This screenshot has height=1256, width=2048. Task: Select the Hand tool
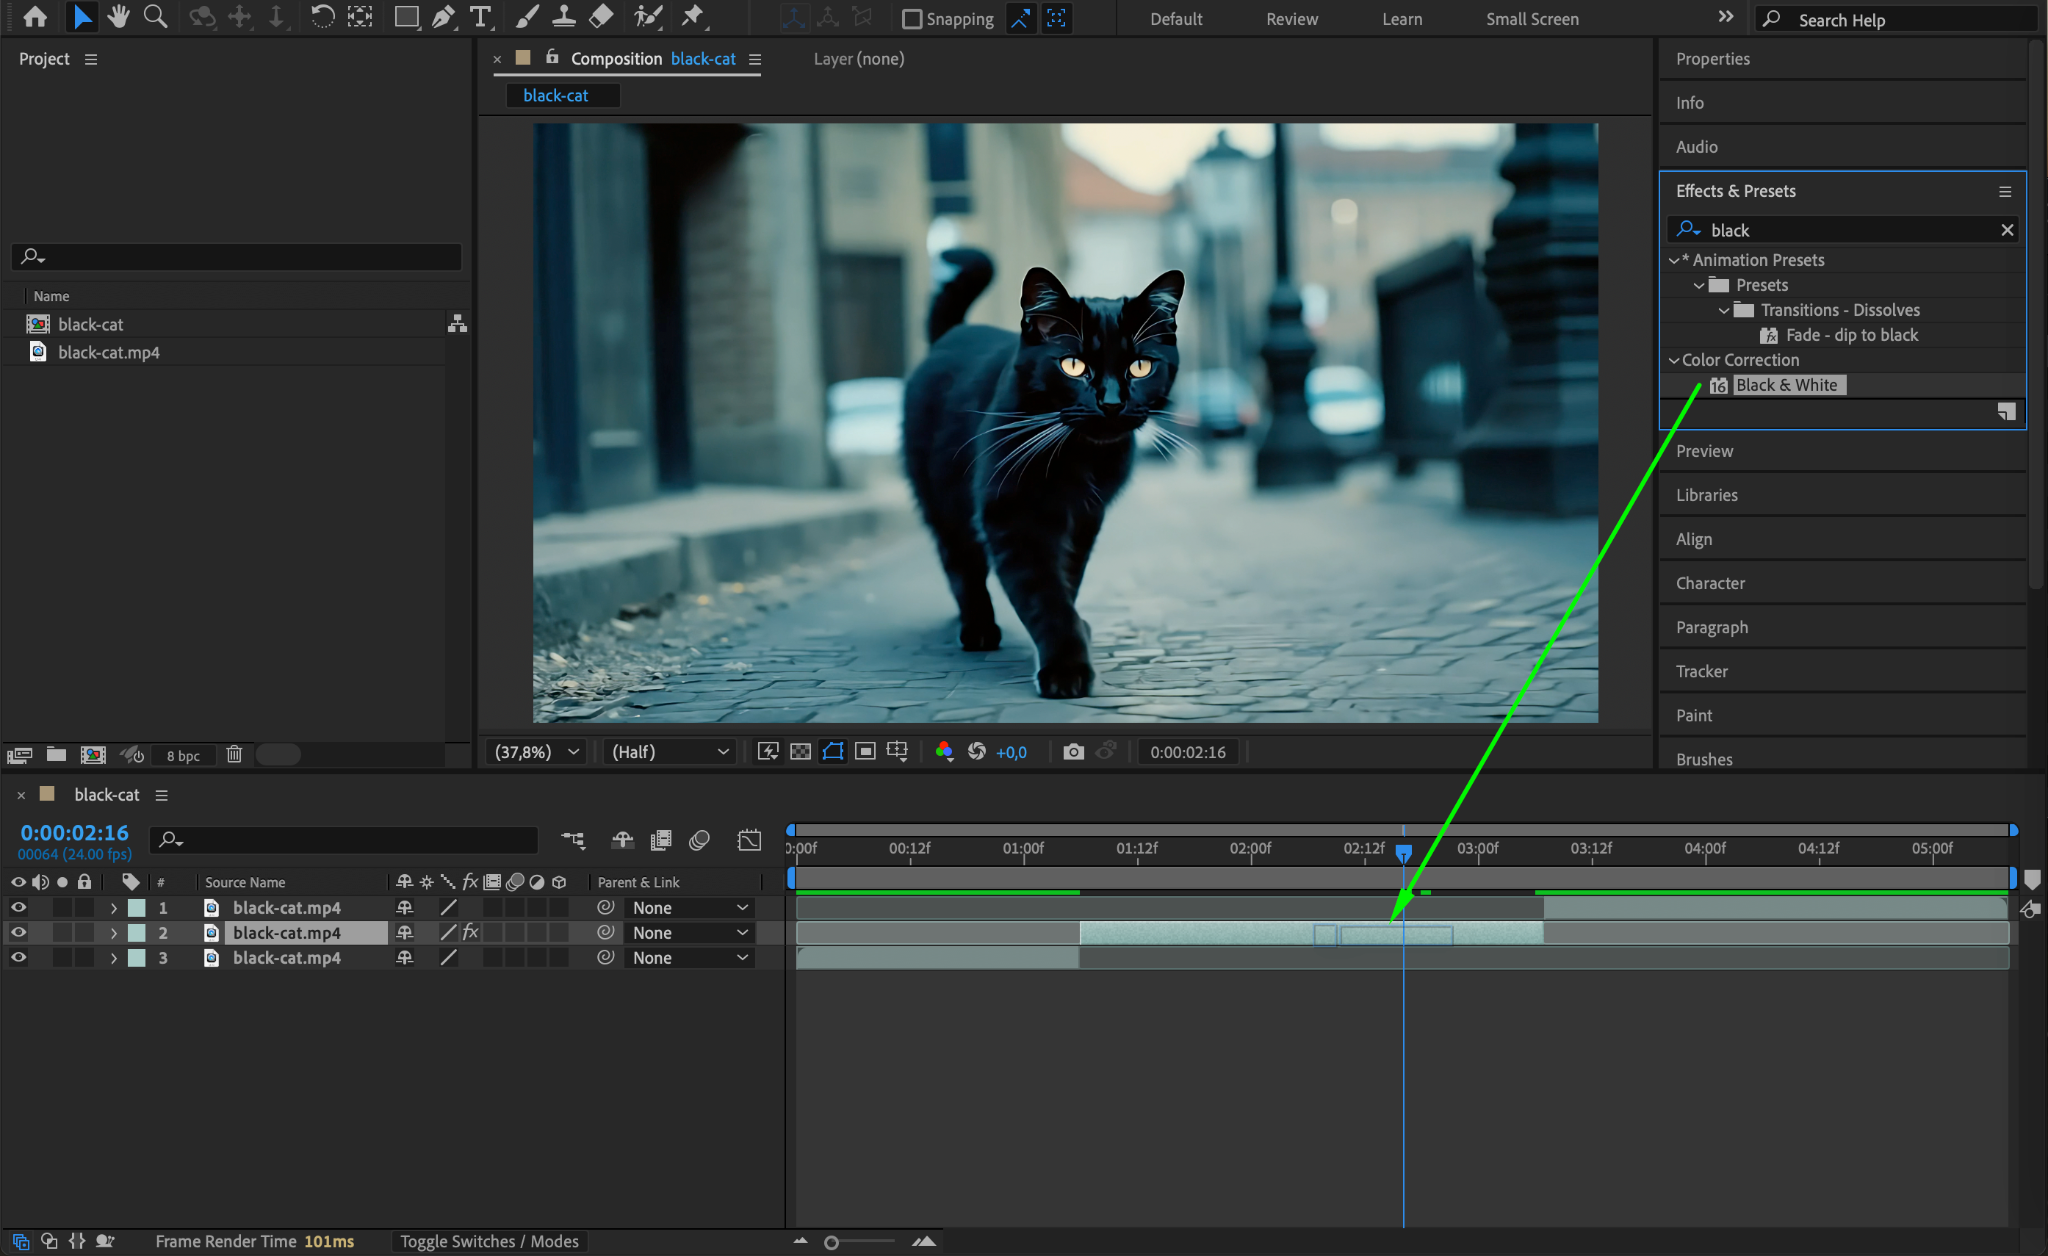click(119, 17)
